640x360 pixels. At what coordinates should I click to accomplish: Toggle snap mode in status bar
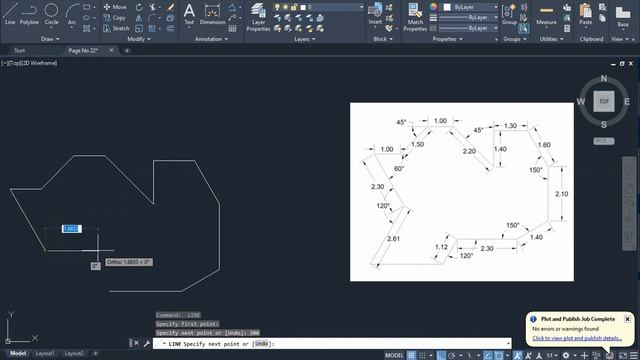(422, 356)
